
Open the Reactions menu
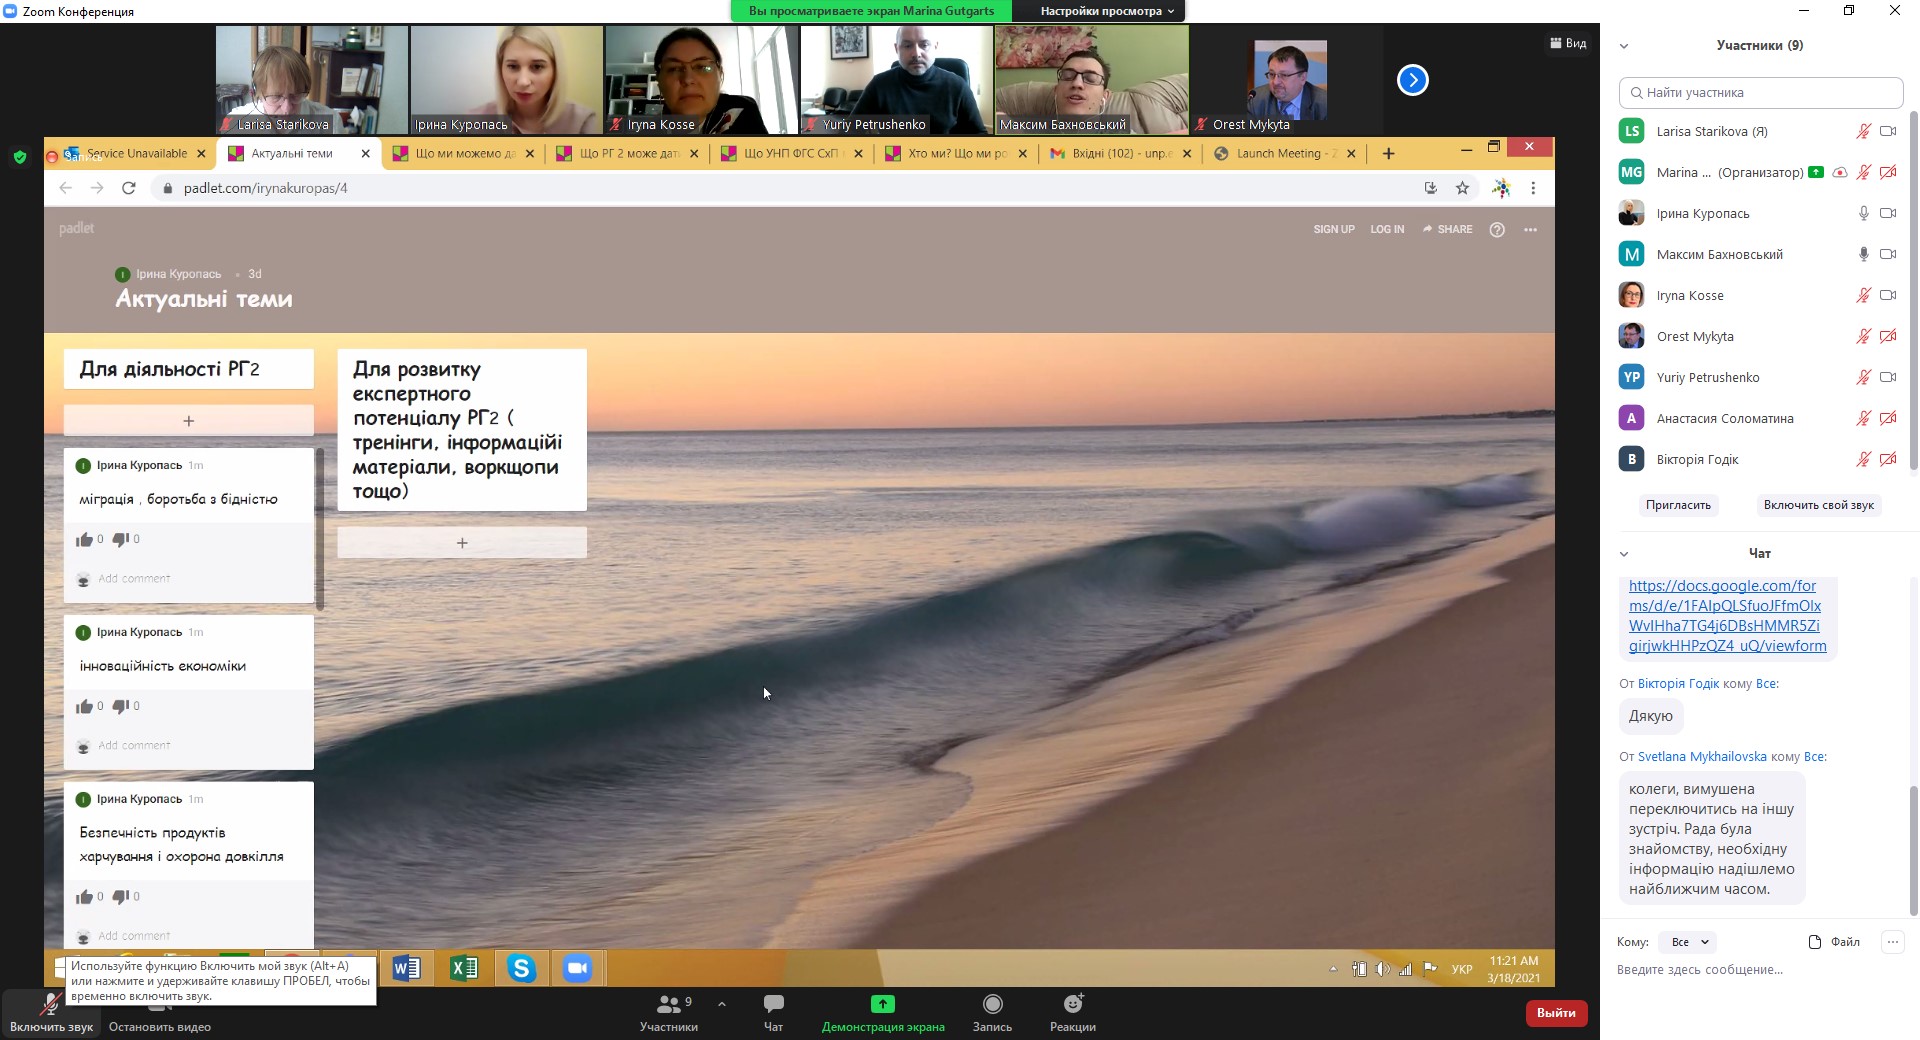click(1073, 1012)
